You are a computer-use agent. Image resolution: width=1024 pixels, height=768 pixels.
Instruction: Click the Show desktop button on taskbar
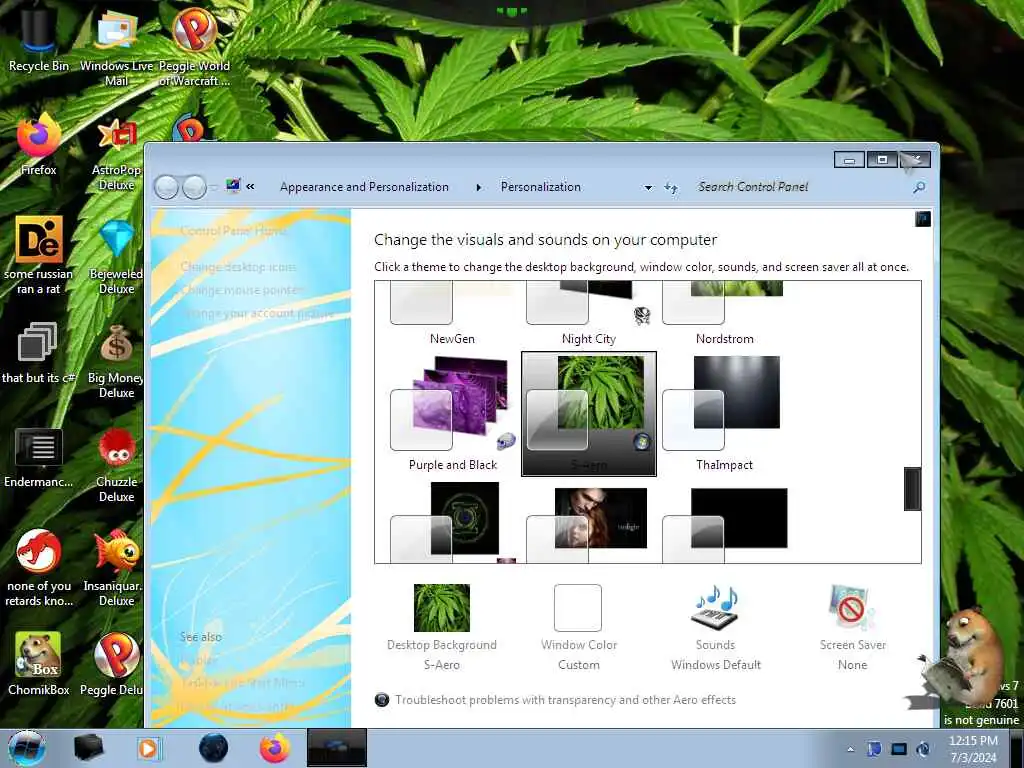(1017, 749)
